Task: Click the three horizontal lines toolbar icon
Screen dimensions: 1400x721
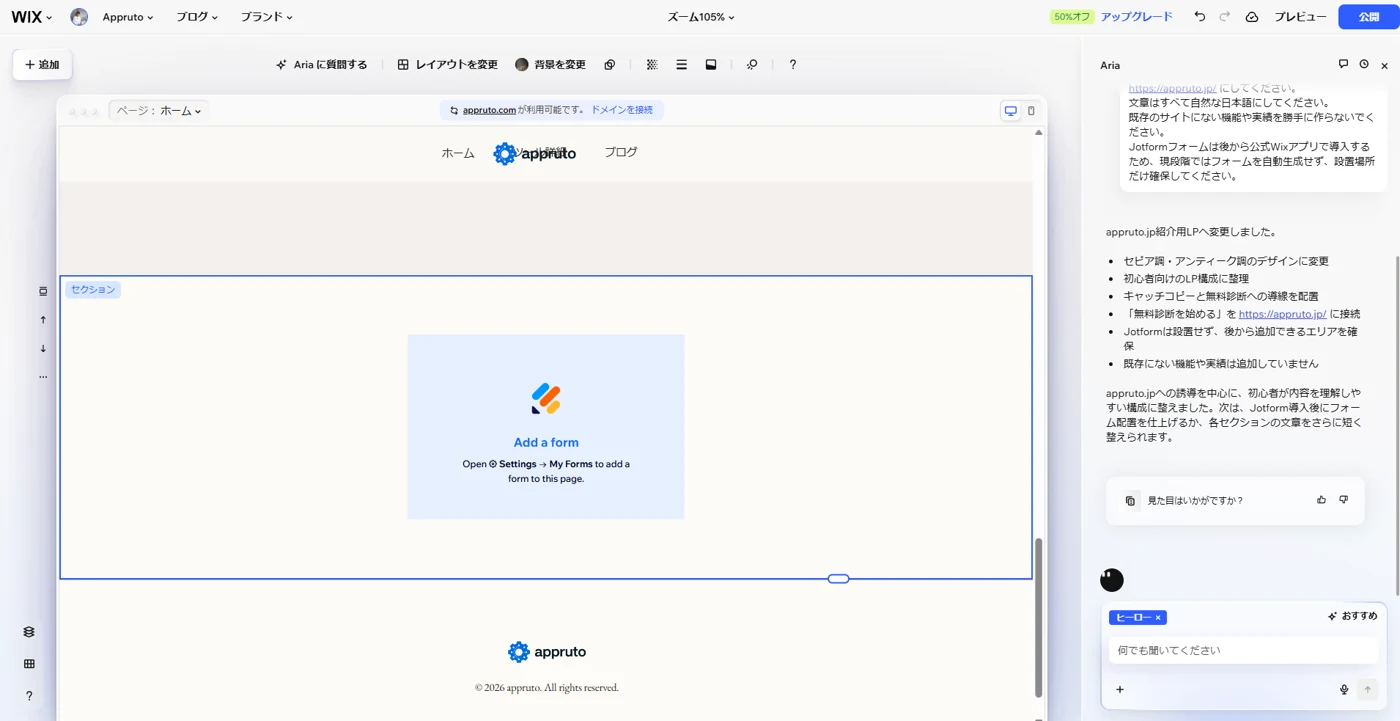Action: tap(681, 65)
